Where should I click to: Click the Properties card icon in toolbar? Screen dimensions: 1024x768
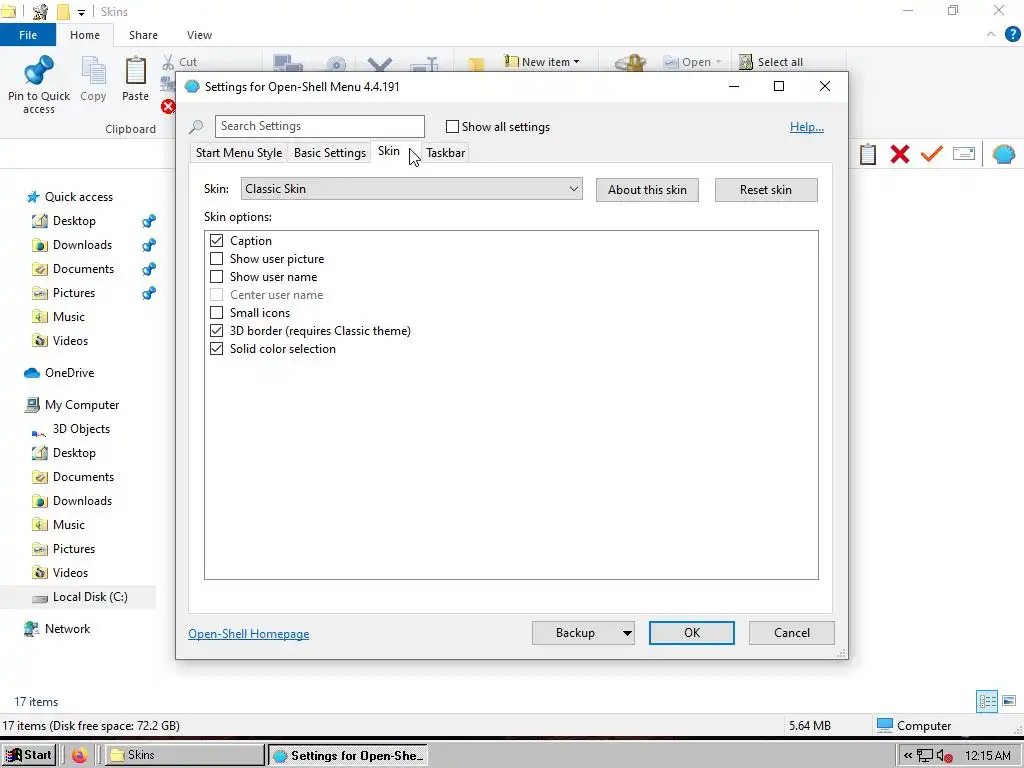pyautogui.click(x=964, y=154)
